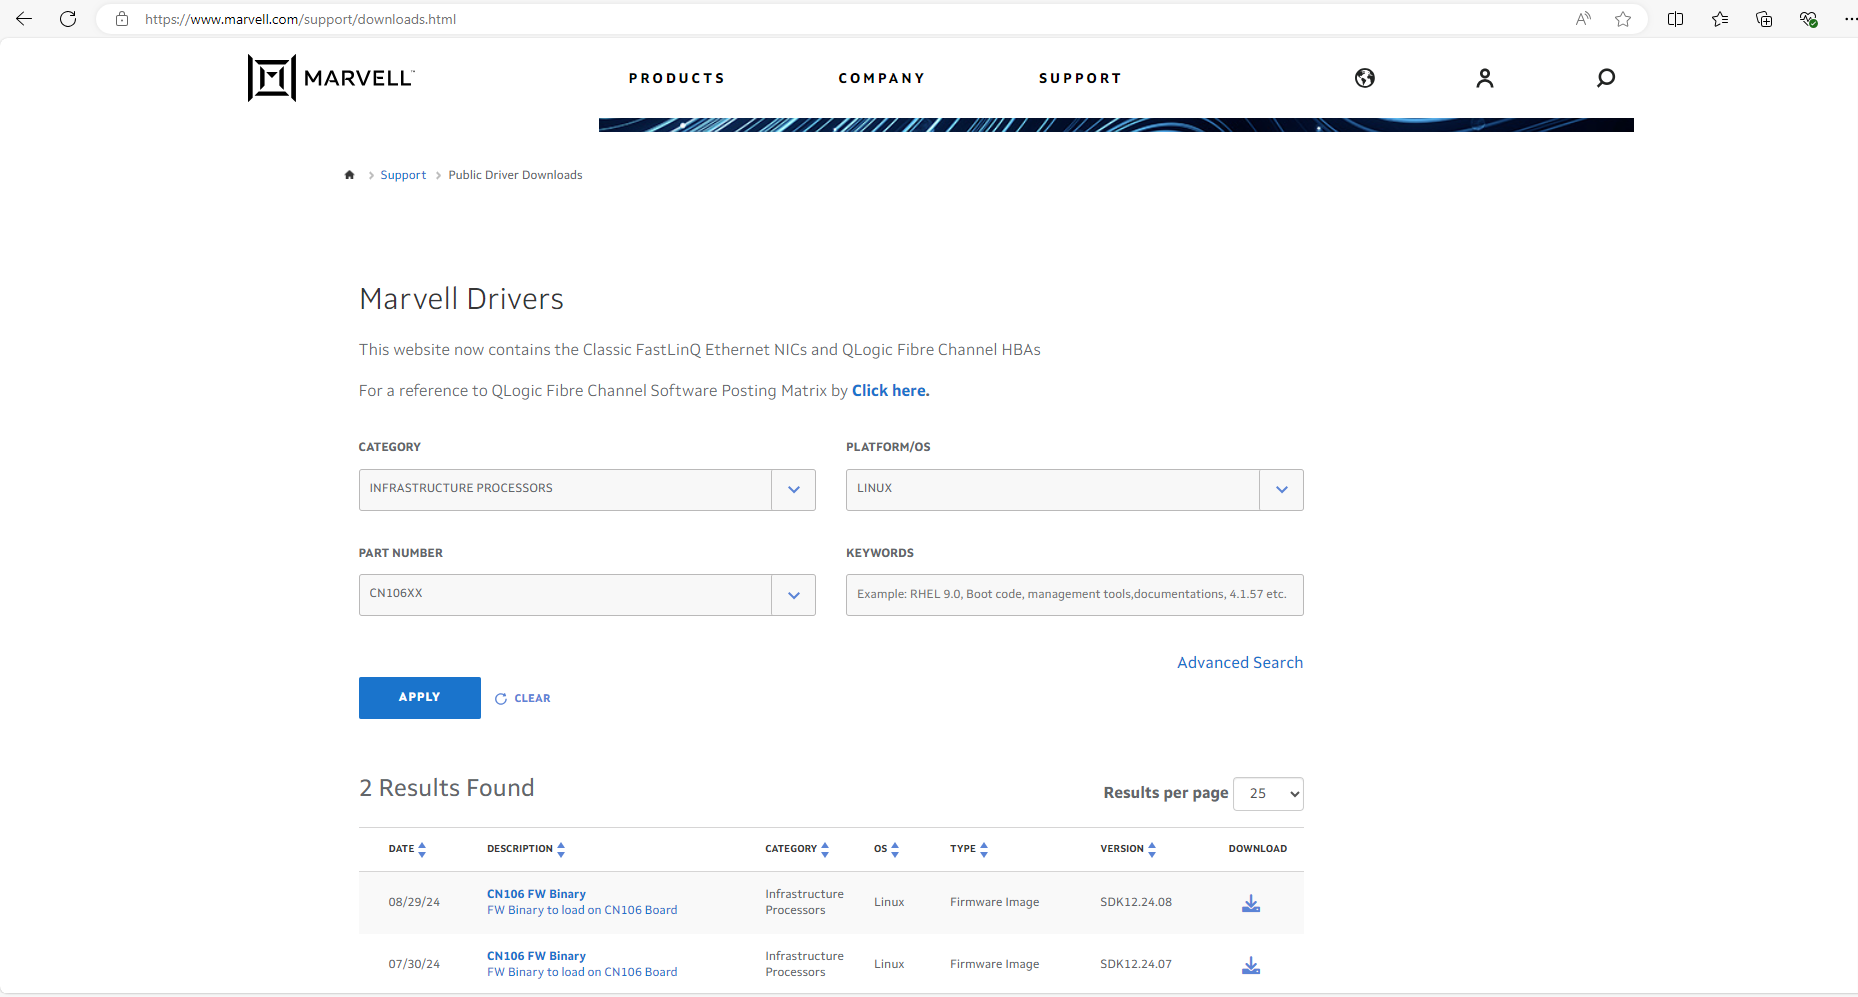
Task: Refresh the browser page
Action: 68,19
